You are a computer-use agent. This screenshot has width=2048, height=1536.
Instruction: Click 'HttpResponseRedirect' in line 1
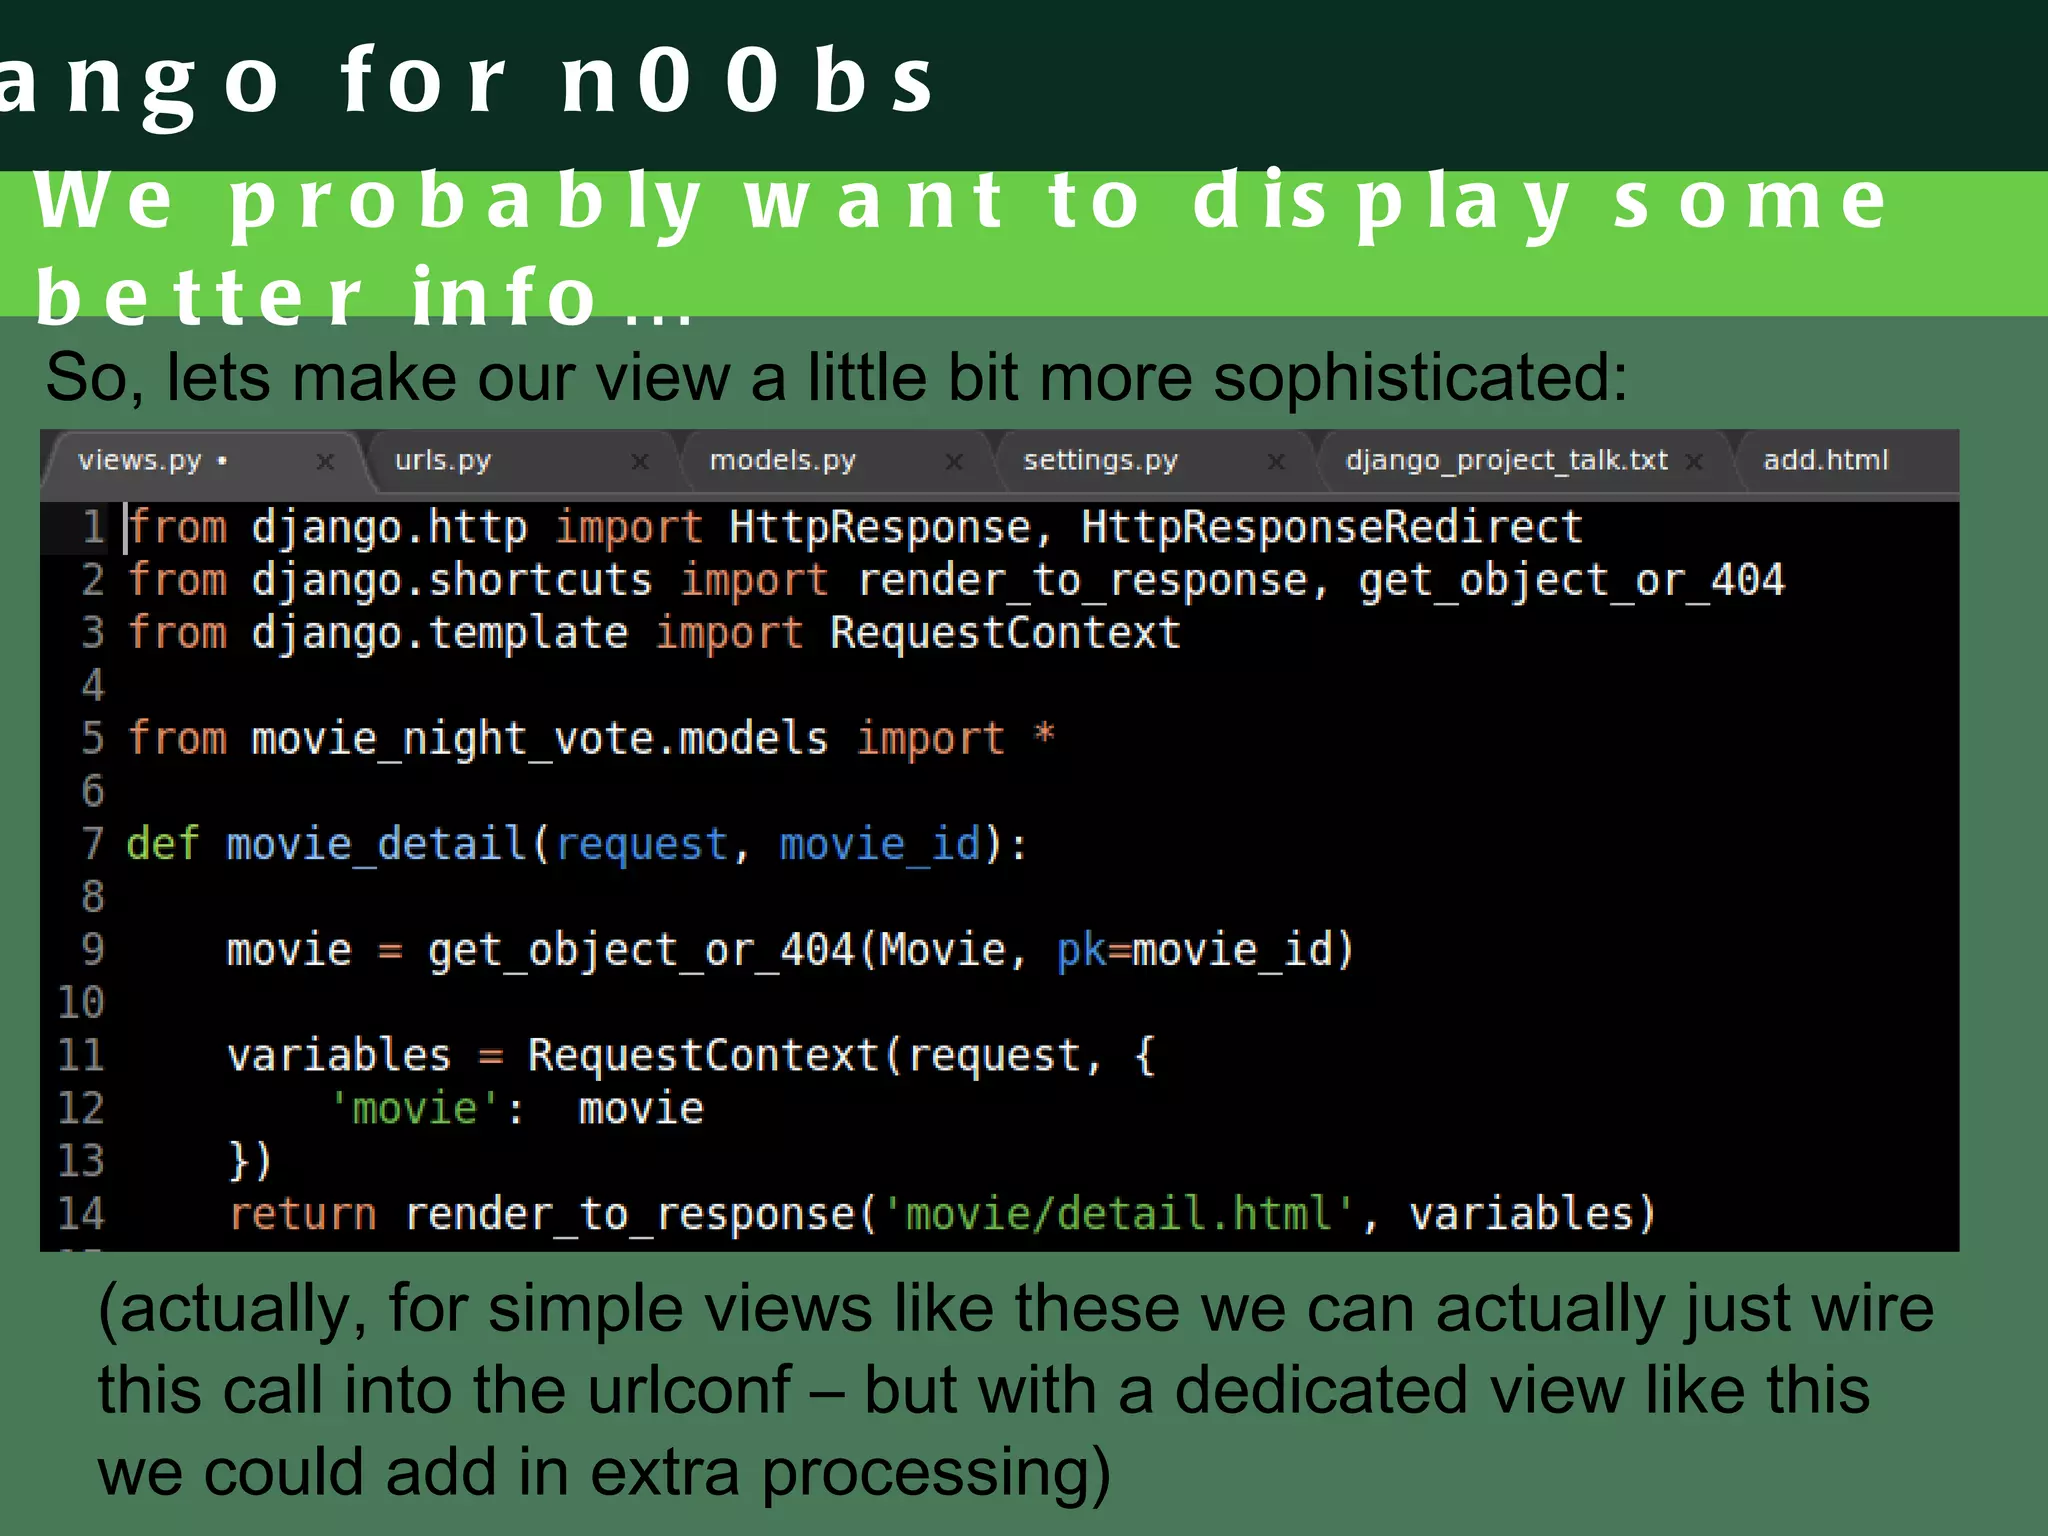[x=1332, y=527]
